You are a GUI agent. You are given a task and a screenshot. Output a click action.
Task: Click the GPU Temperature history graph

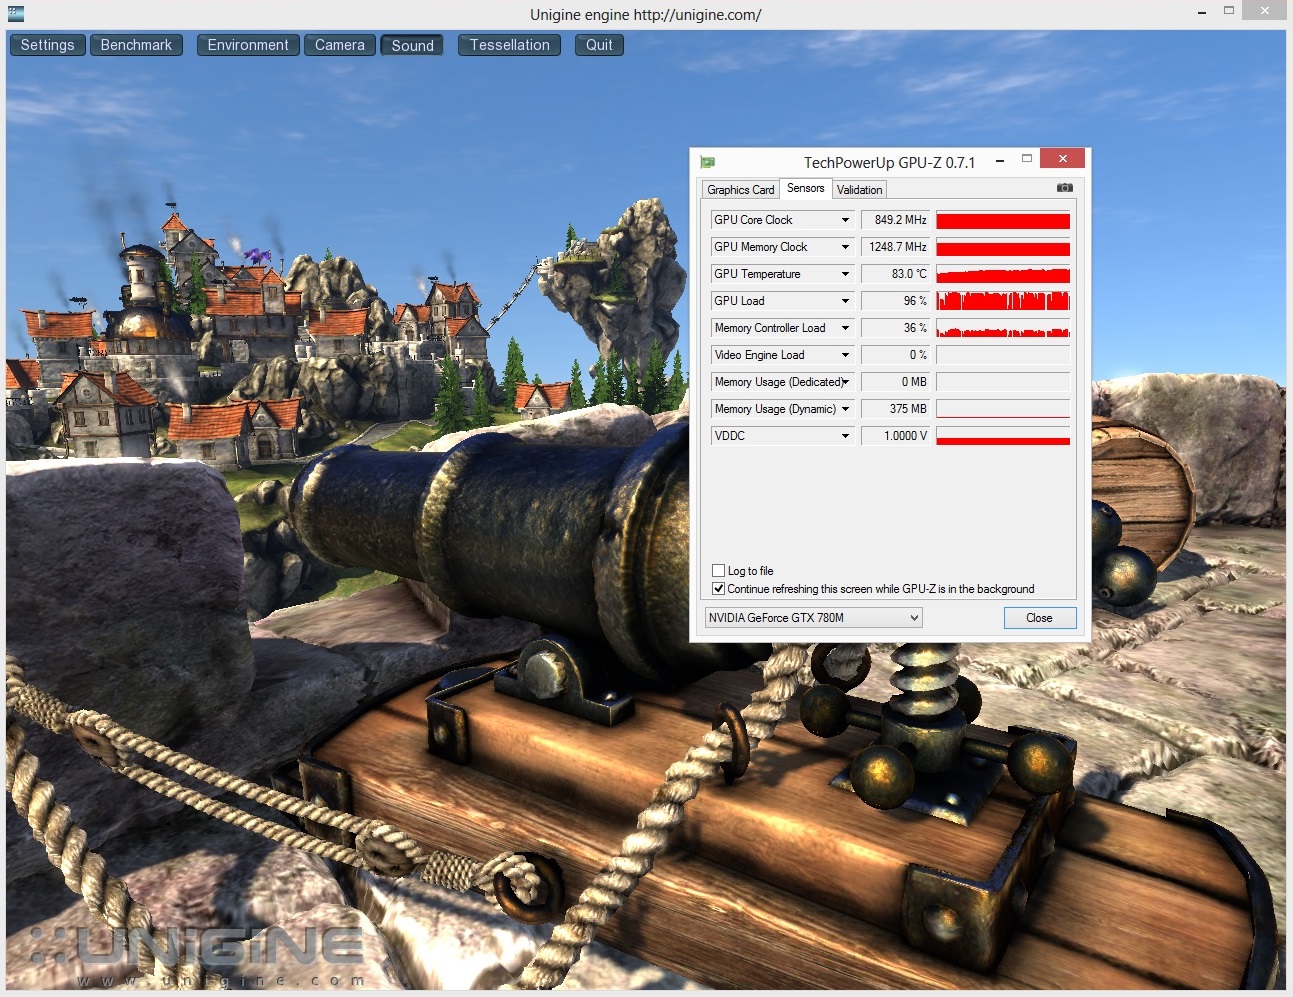1003,274
